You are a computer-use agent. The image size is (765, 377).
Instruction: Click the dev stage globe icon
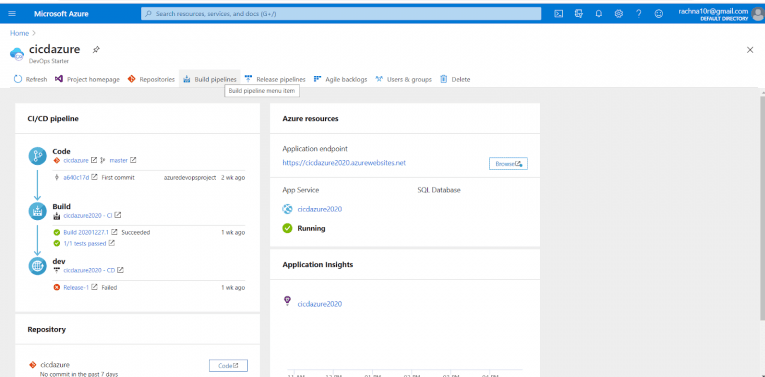click(x=37, y=266)
